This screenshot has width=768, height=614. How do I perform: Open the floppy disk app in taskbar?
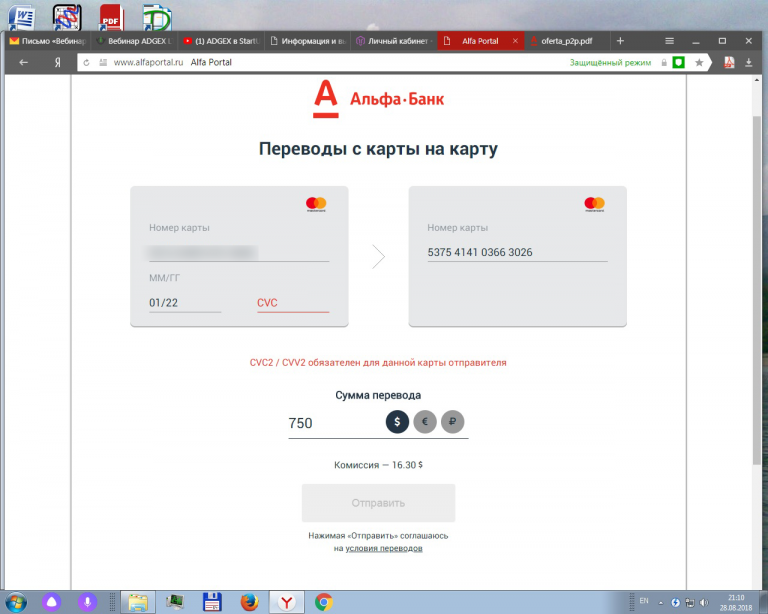(x=212, y=602)
